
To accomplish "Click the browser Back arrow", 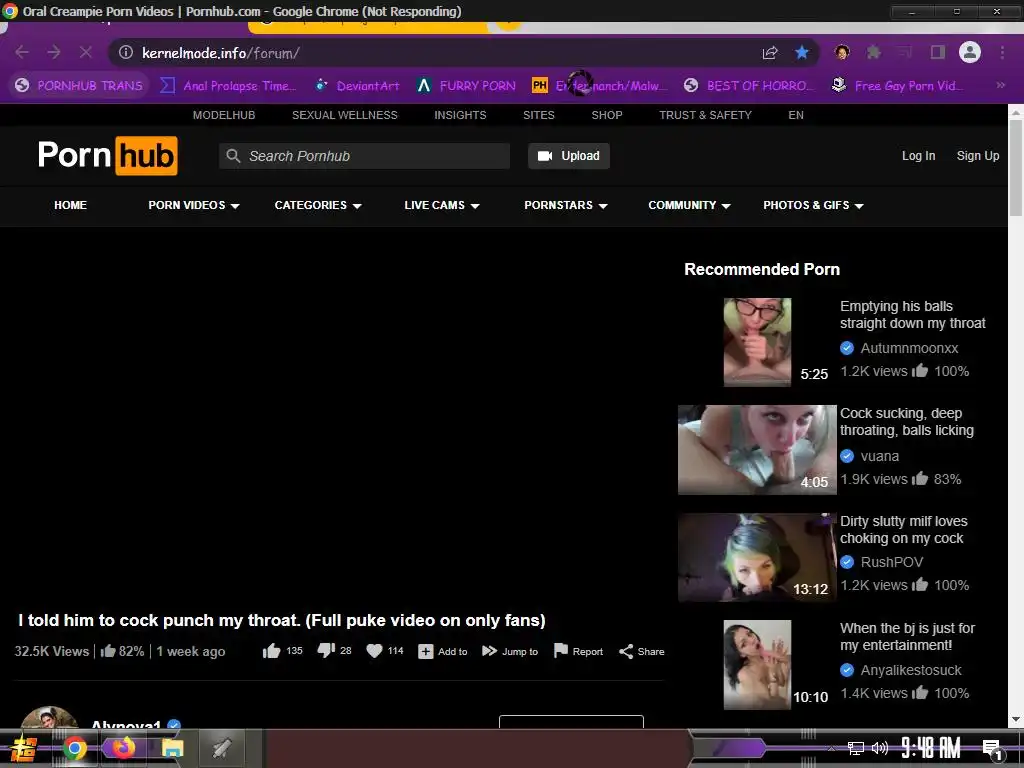I will click(22, 52).
